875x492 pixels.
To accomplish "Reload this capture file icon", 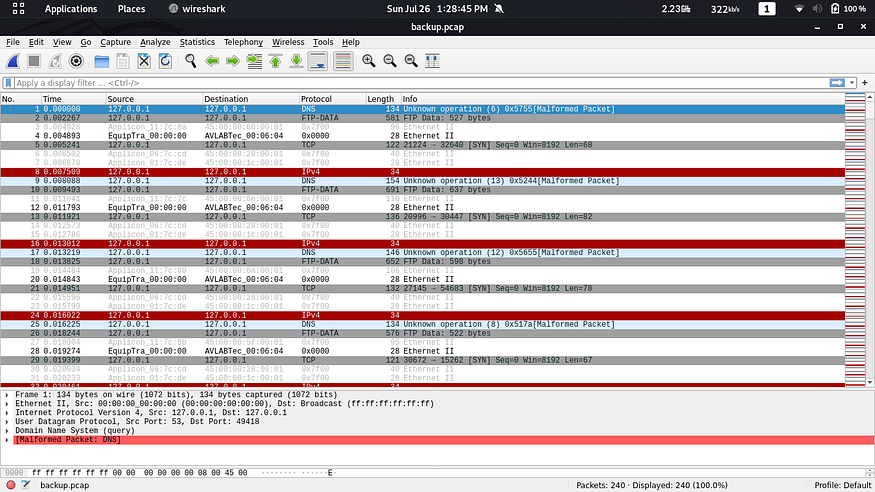I will coord(165,61).
